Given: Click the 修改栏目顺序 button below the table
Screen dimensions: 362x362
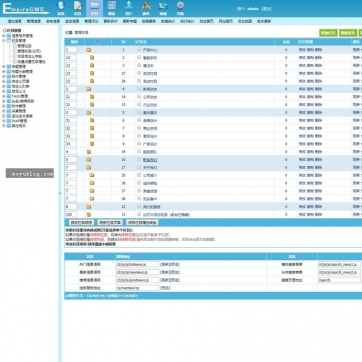Looking at the screenshot, I should pyautogui.click(x=81, y=222).
